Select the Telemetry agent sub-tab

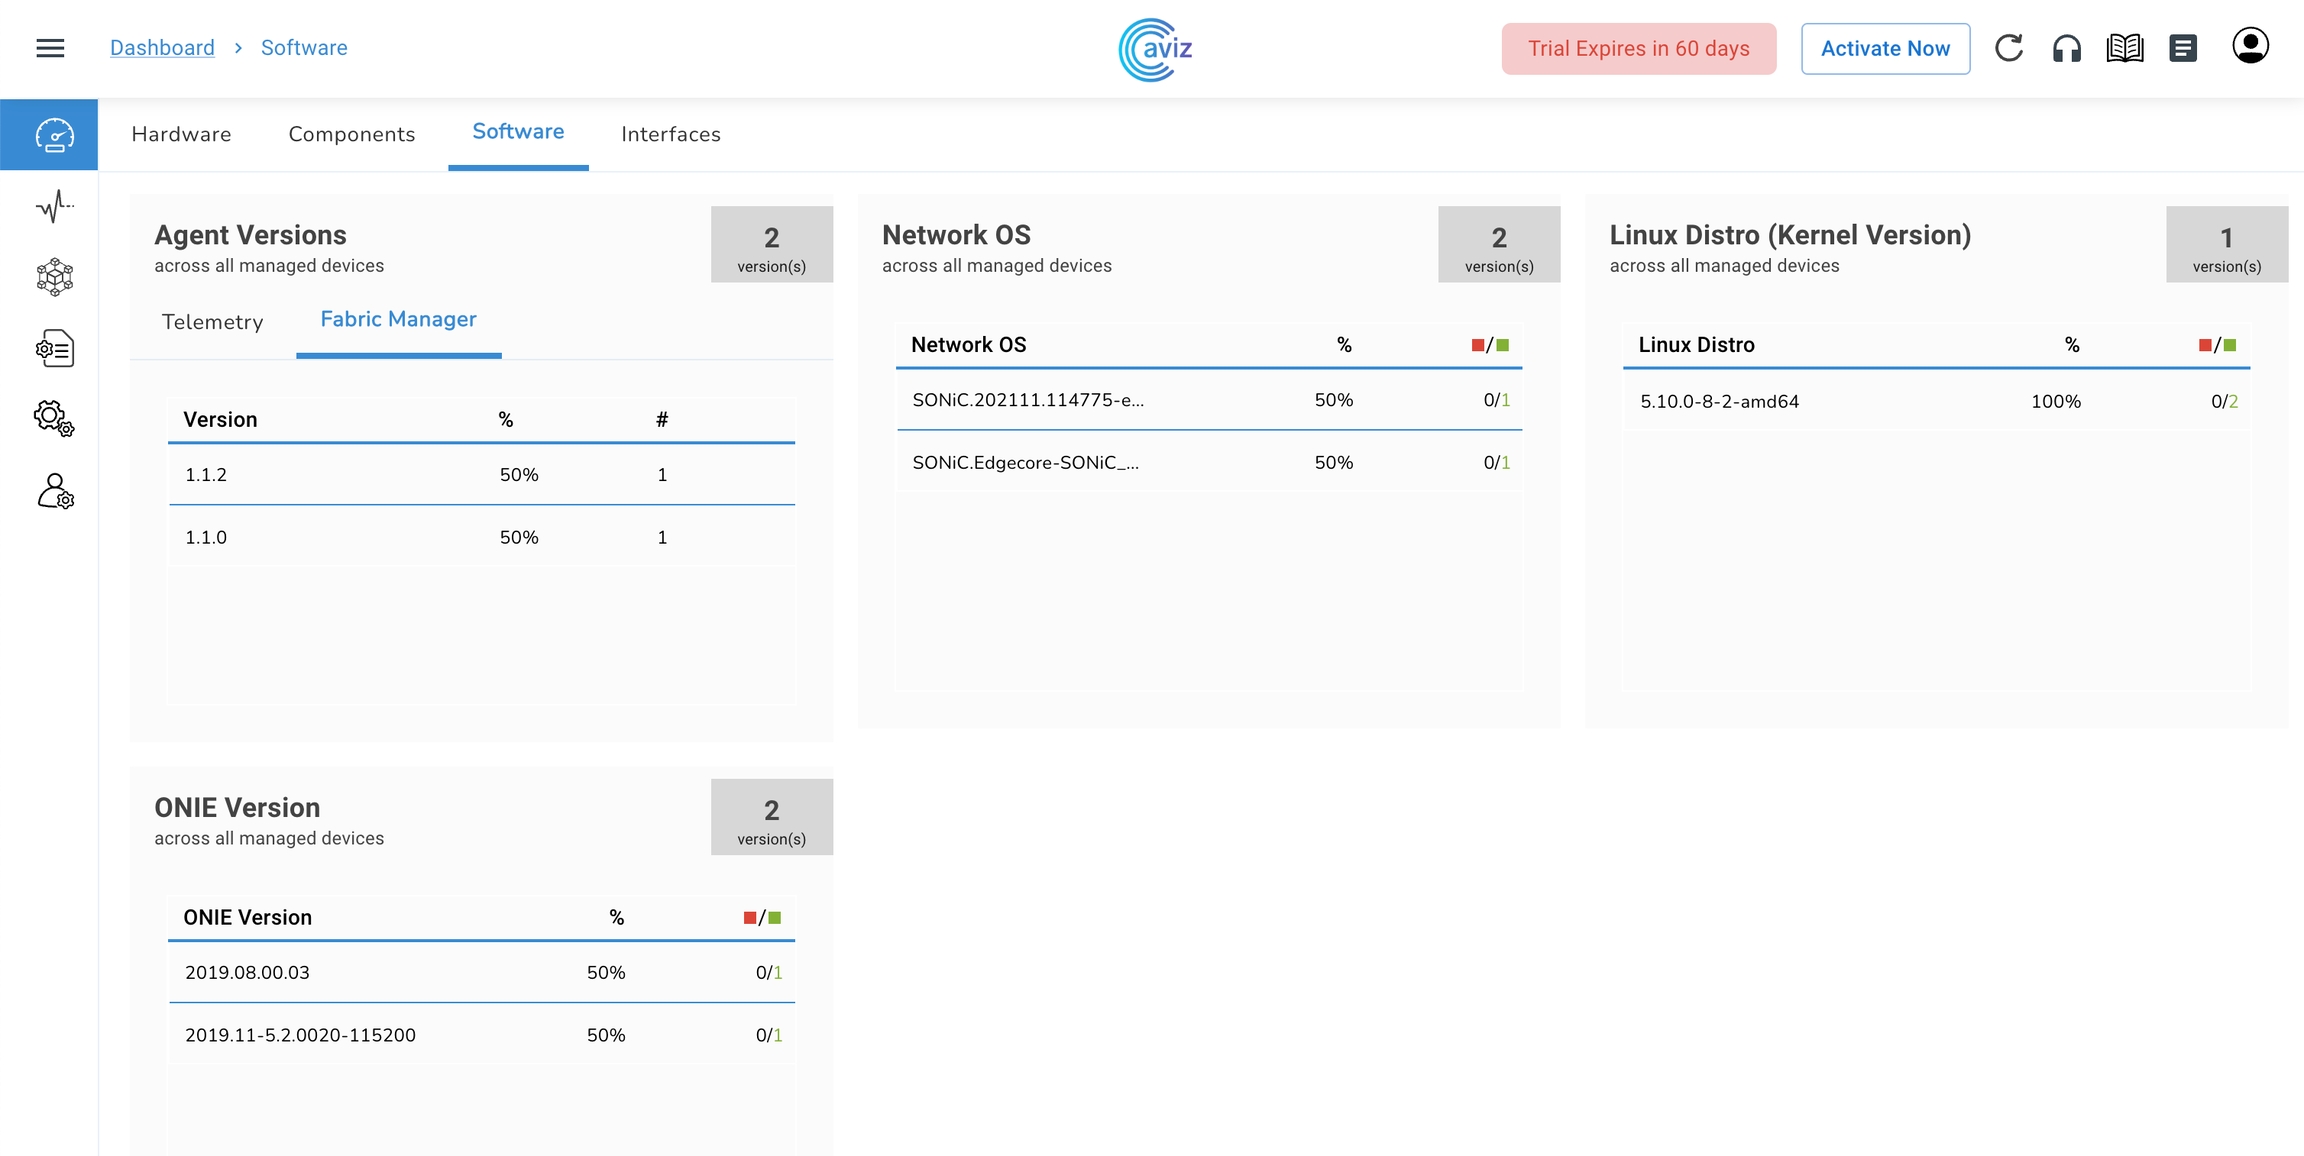click(x=212, y=322)
